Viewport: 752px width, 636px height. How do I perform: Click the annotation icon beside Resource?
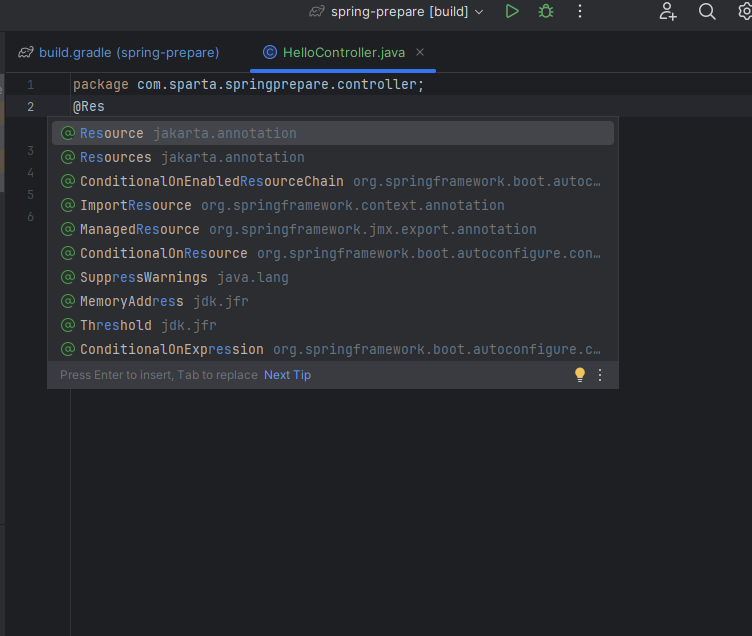tap(68, 133)
